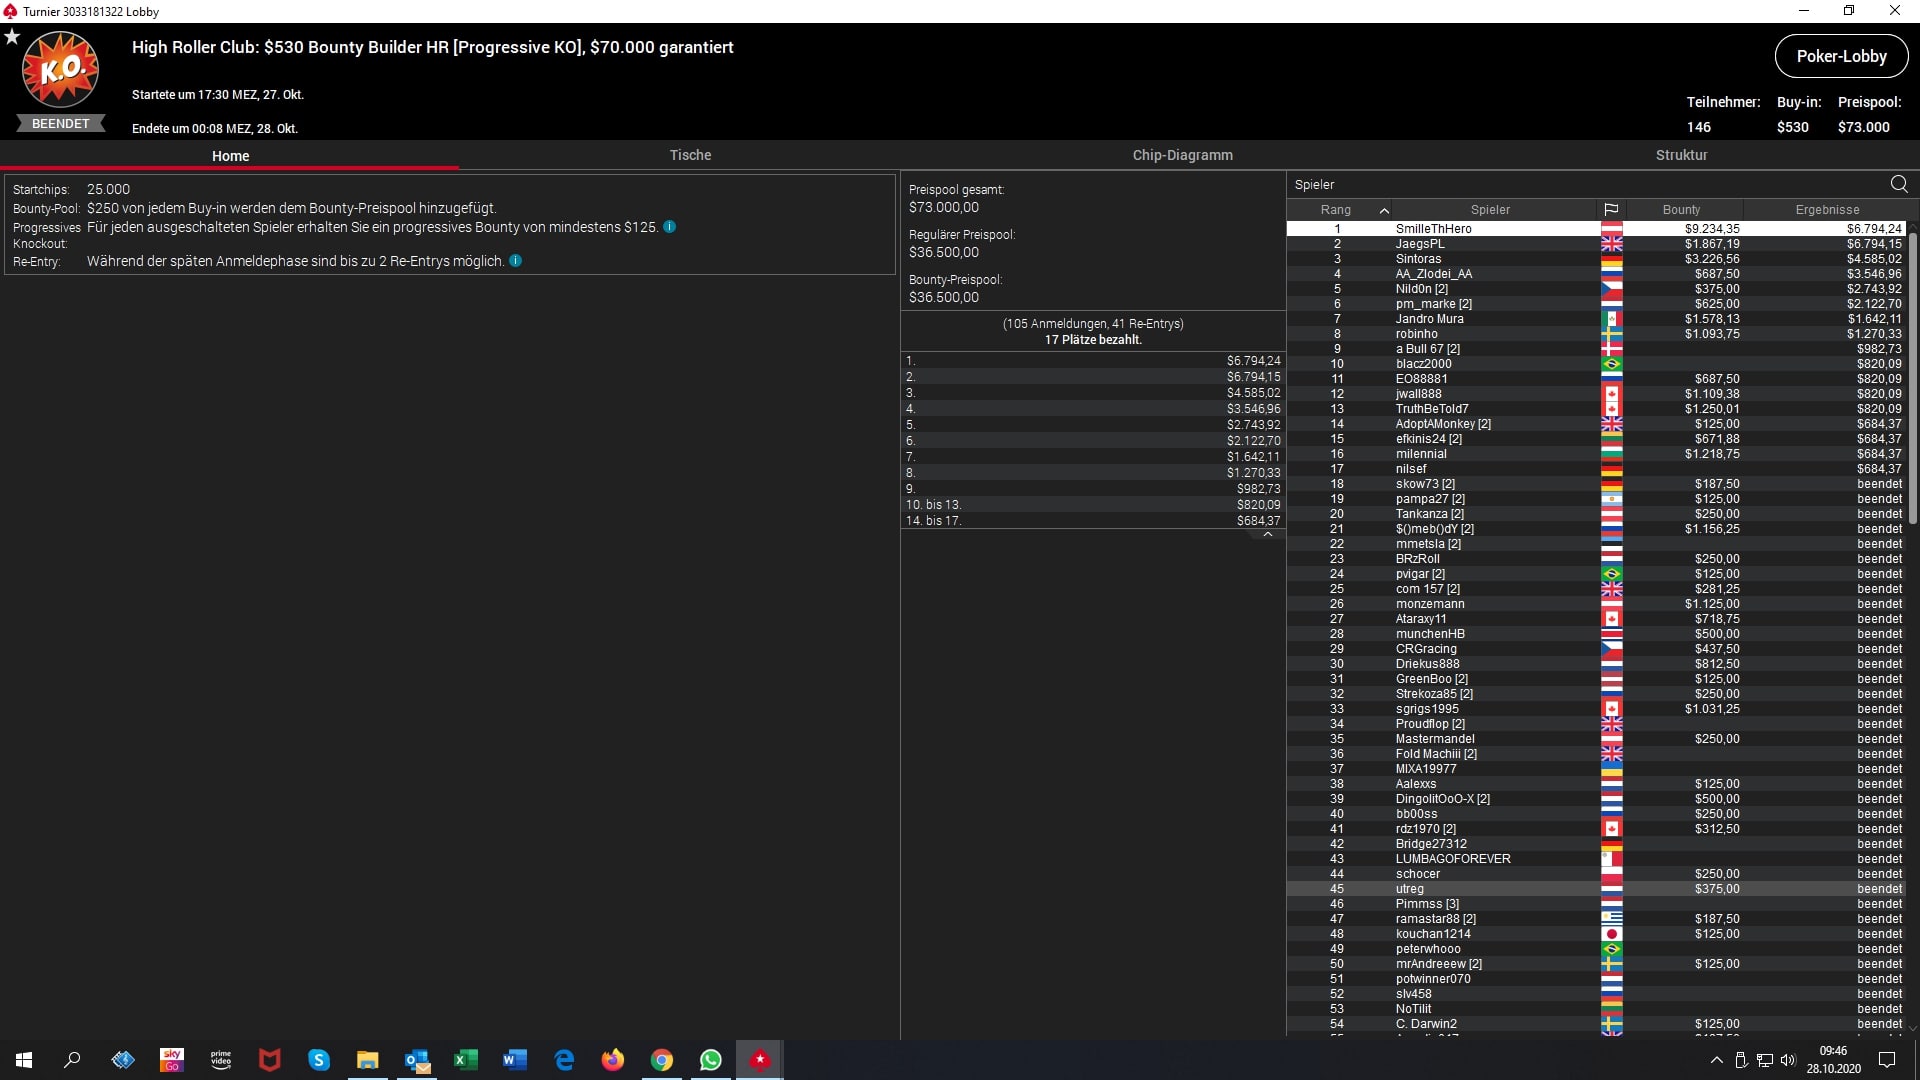
Task: Open WhatsApp from the taskbar
Action: (711, 1060)
